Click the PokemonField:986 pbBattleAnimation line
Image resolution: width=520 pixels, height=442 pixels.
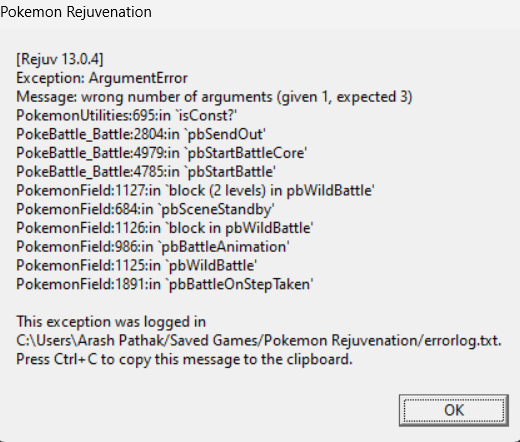(x=153, y=247)
